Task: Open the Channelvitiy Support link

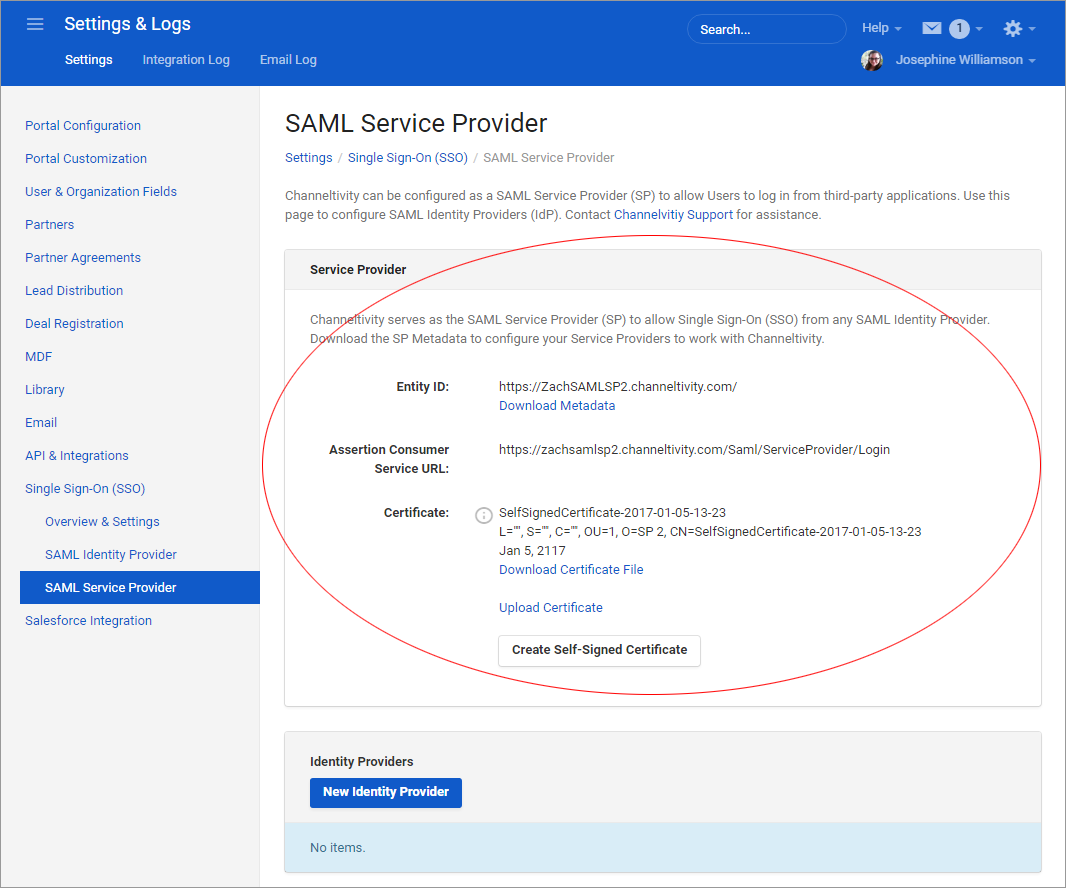Action: (673, 215)
